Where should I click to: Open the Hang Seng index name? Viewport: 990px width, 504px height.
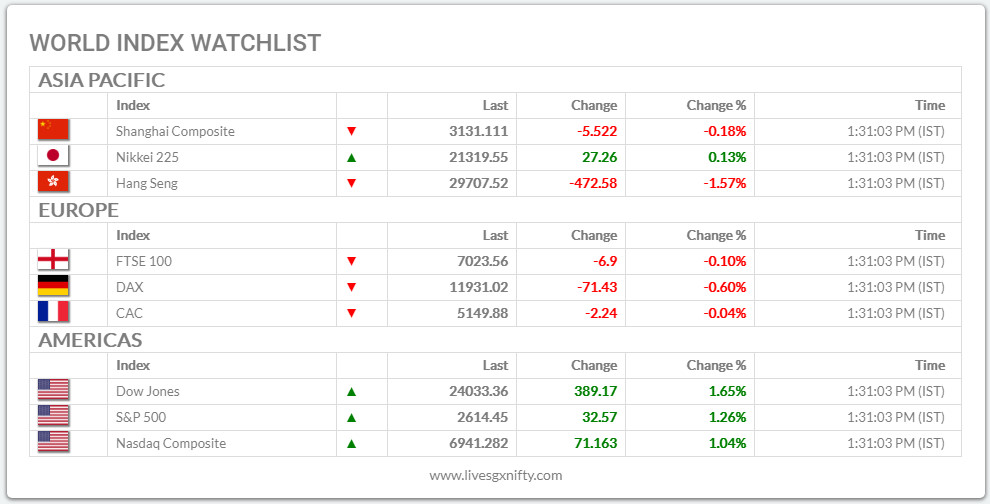pyautogui.click(x=146, y=183)
